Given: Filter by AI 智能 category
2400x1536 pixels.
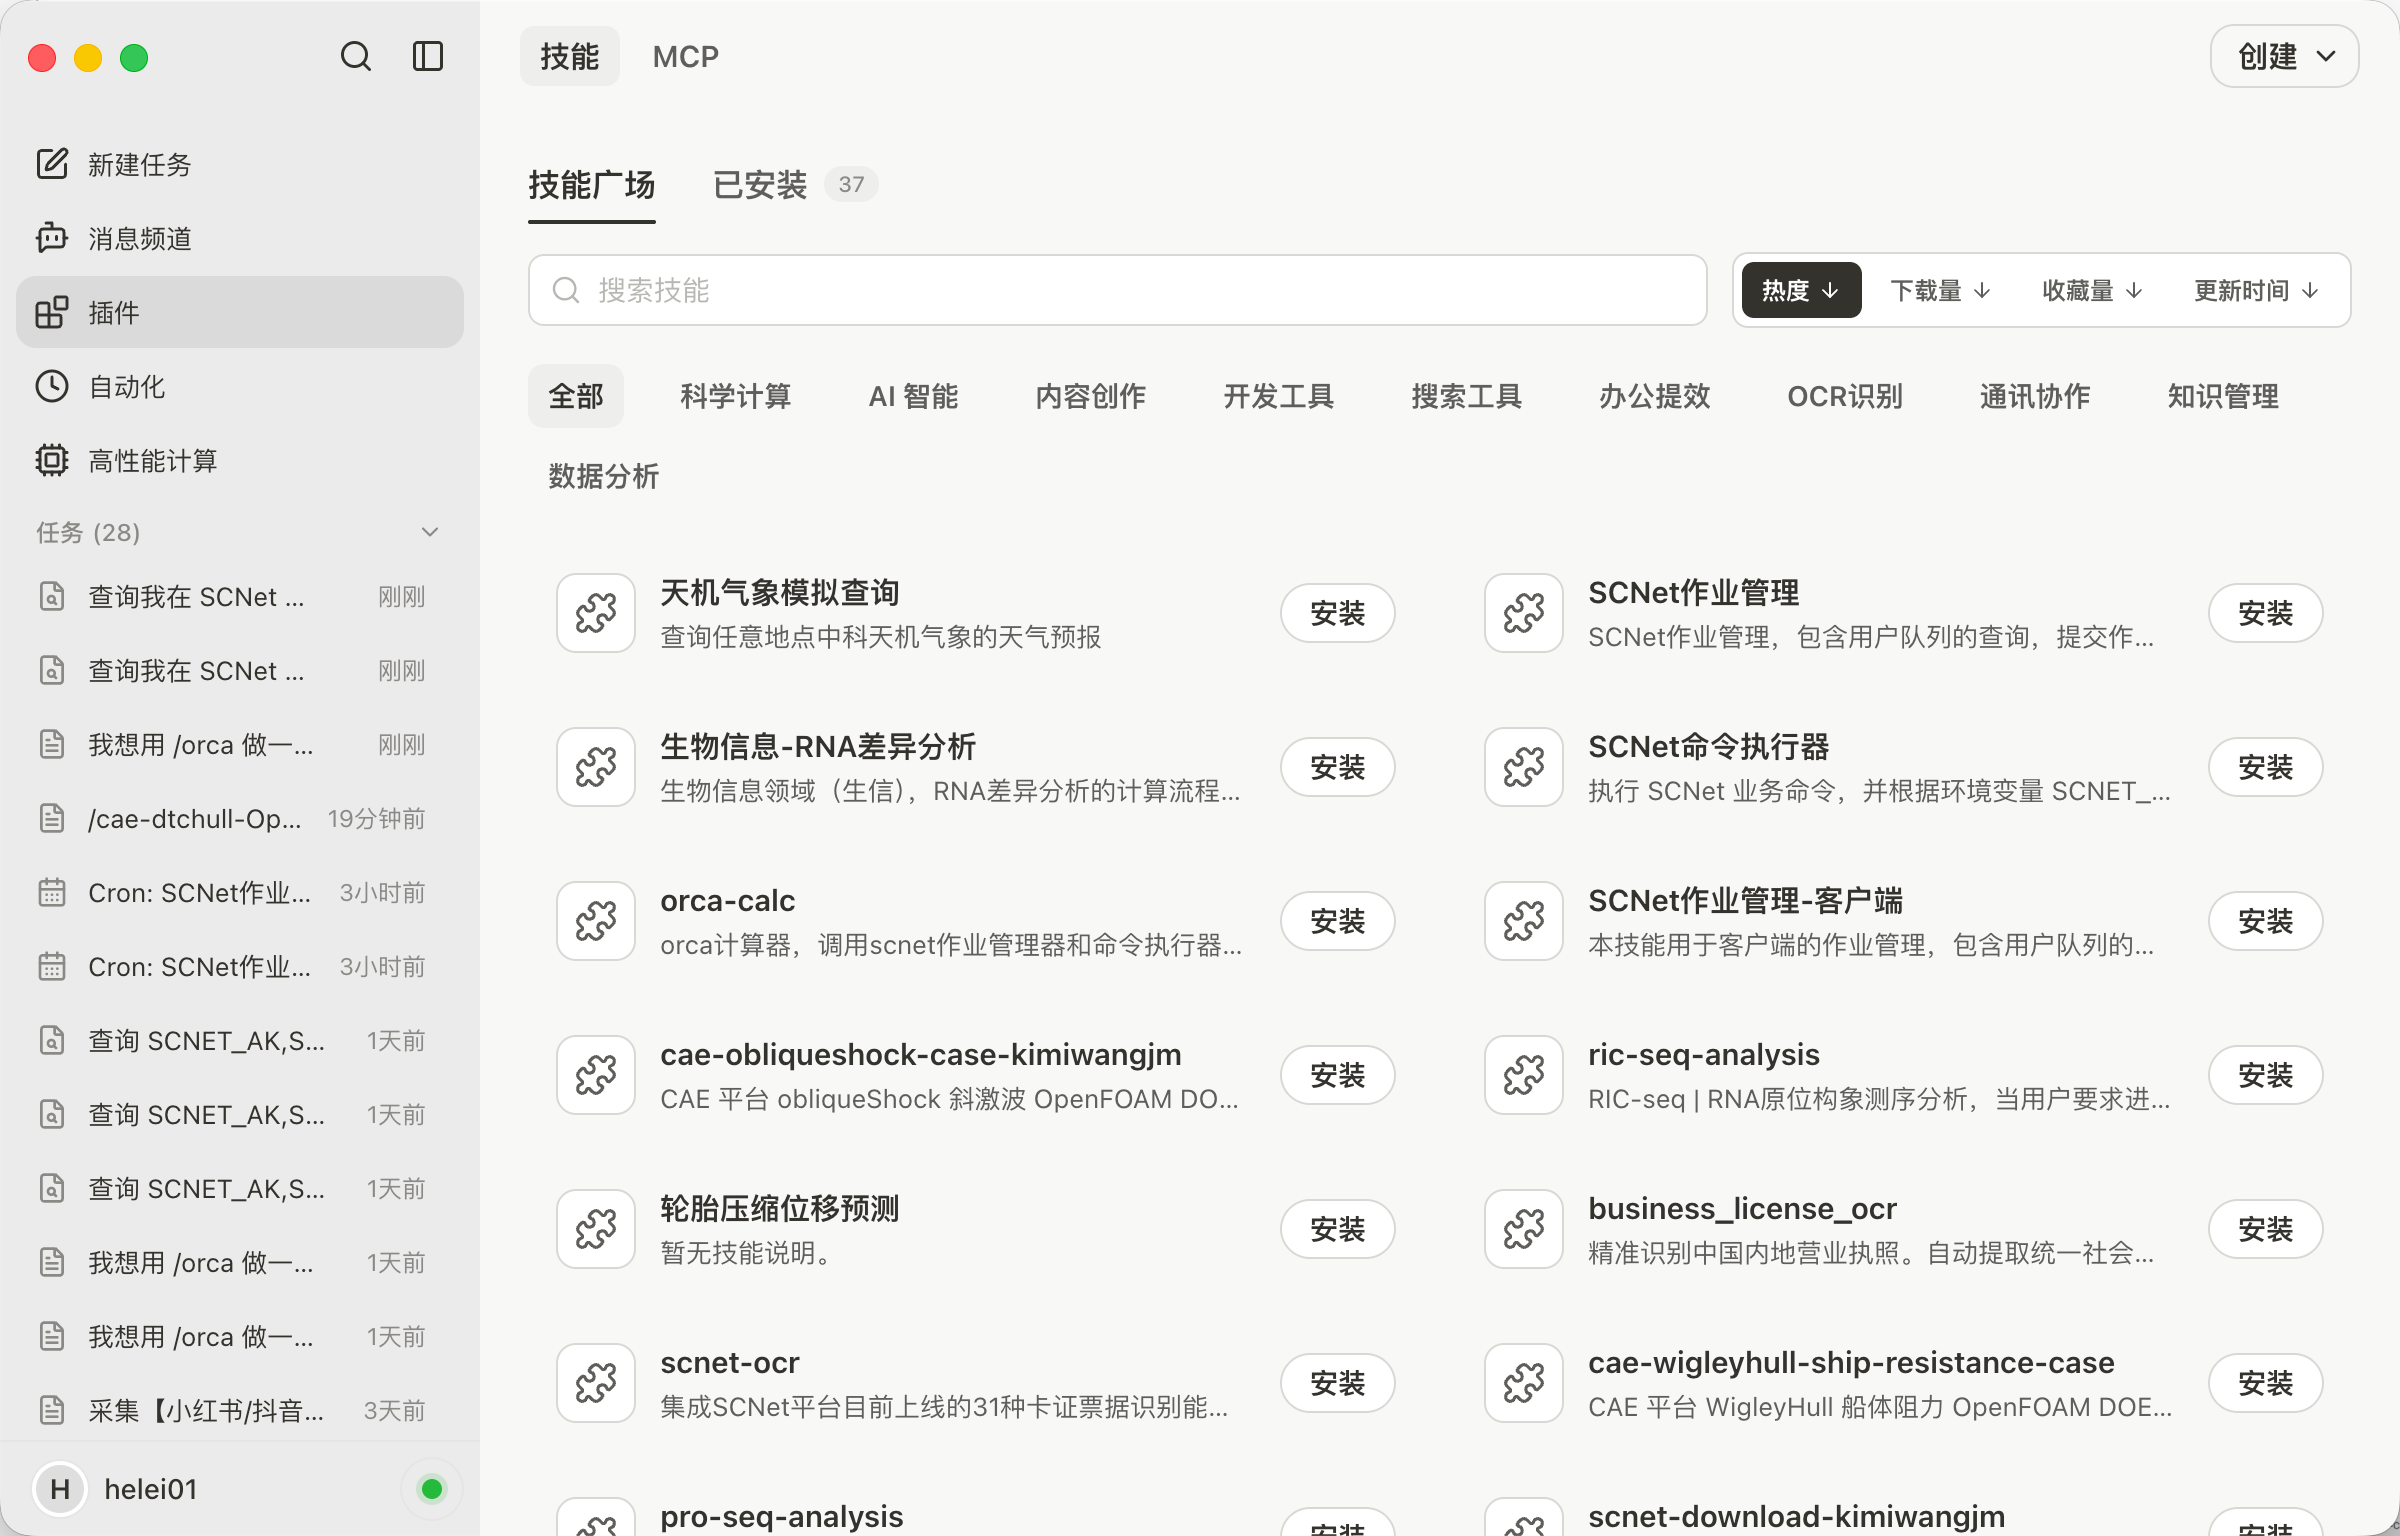Looking at the screenshot, I should click(x=913, y=396).
